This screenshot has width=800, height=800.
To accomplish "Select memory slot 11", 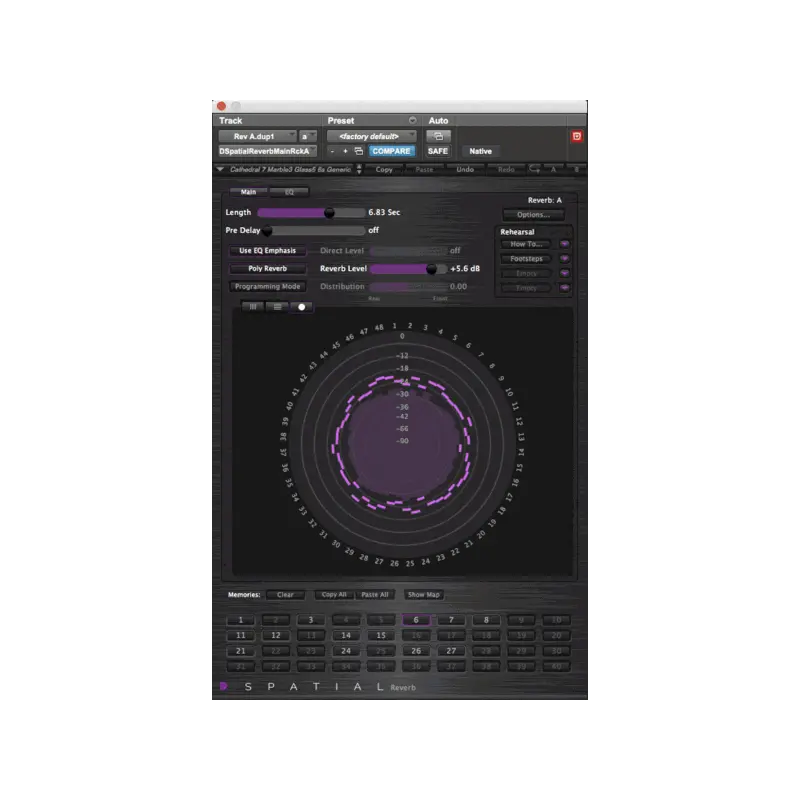I will click(x=240, y=635).
